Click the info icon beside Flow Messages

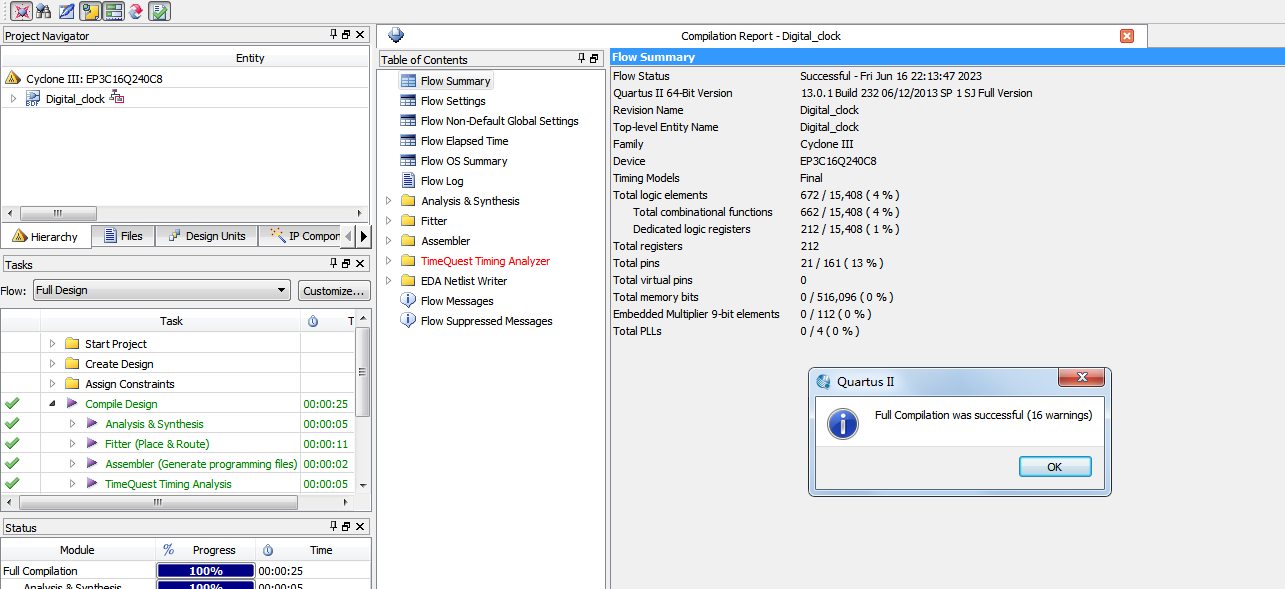click(x=408, y=300)
